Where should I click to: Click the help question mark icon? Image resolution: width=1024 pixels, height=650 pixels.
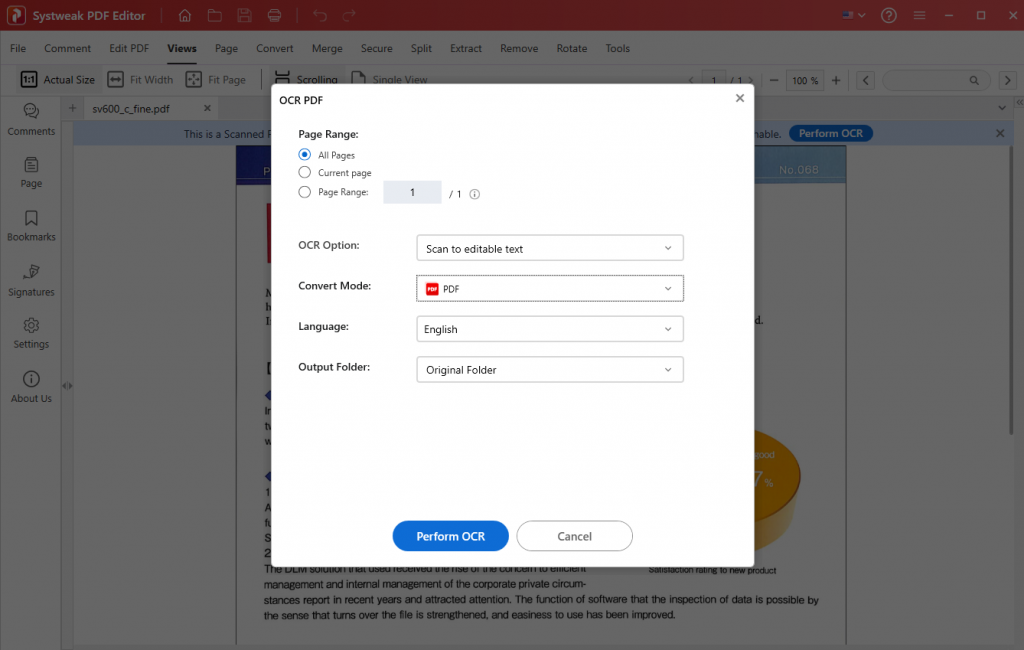(x=889, y=15)
